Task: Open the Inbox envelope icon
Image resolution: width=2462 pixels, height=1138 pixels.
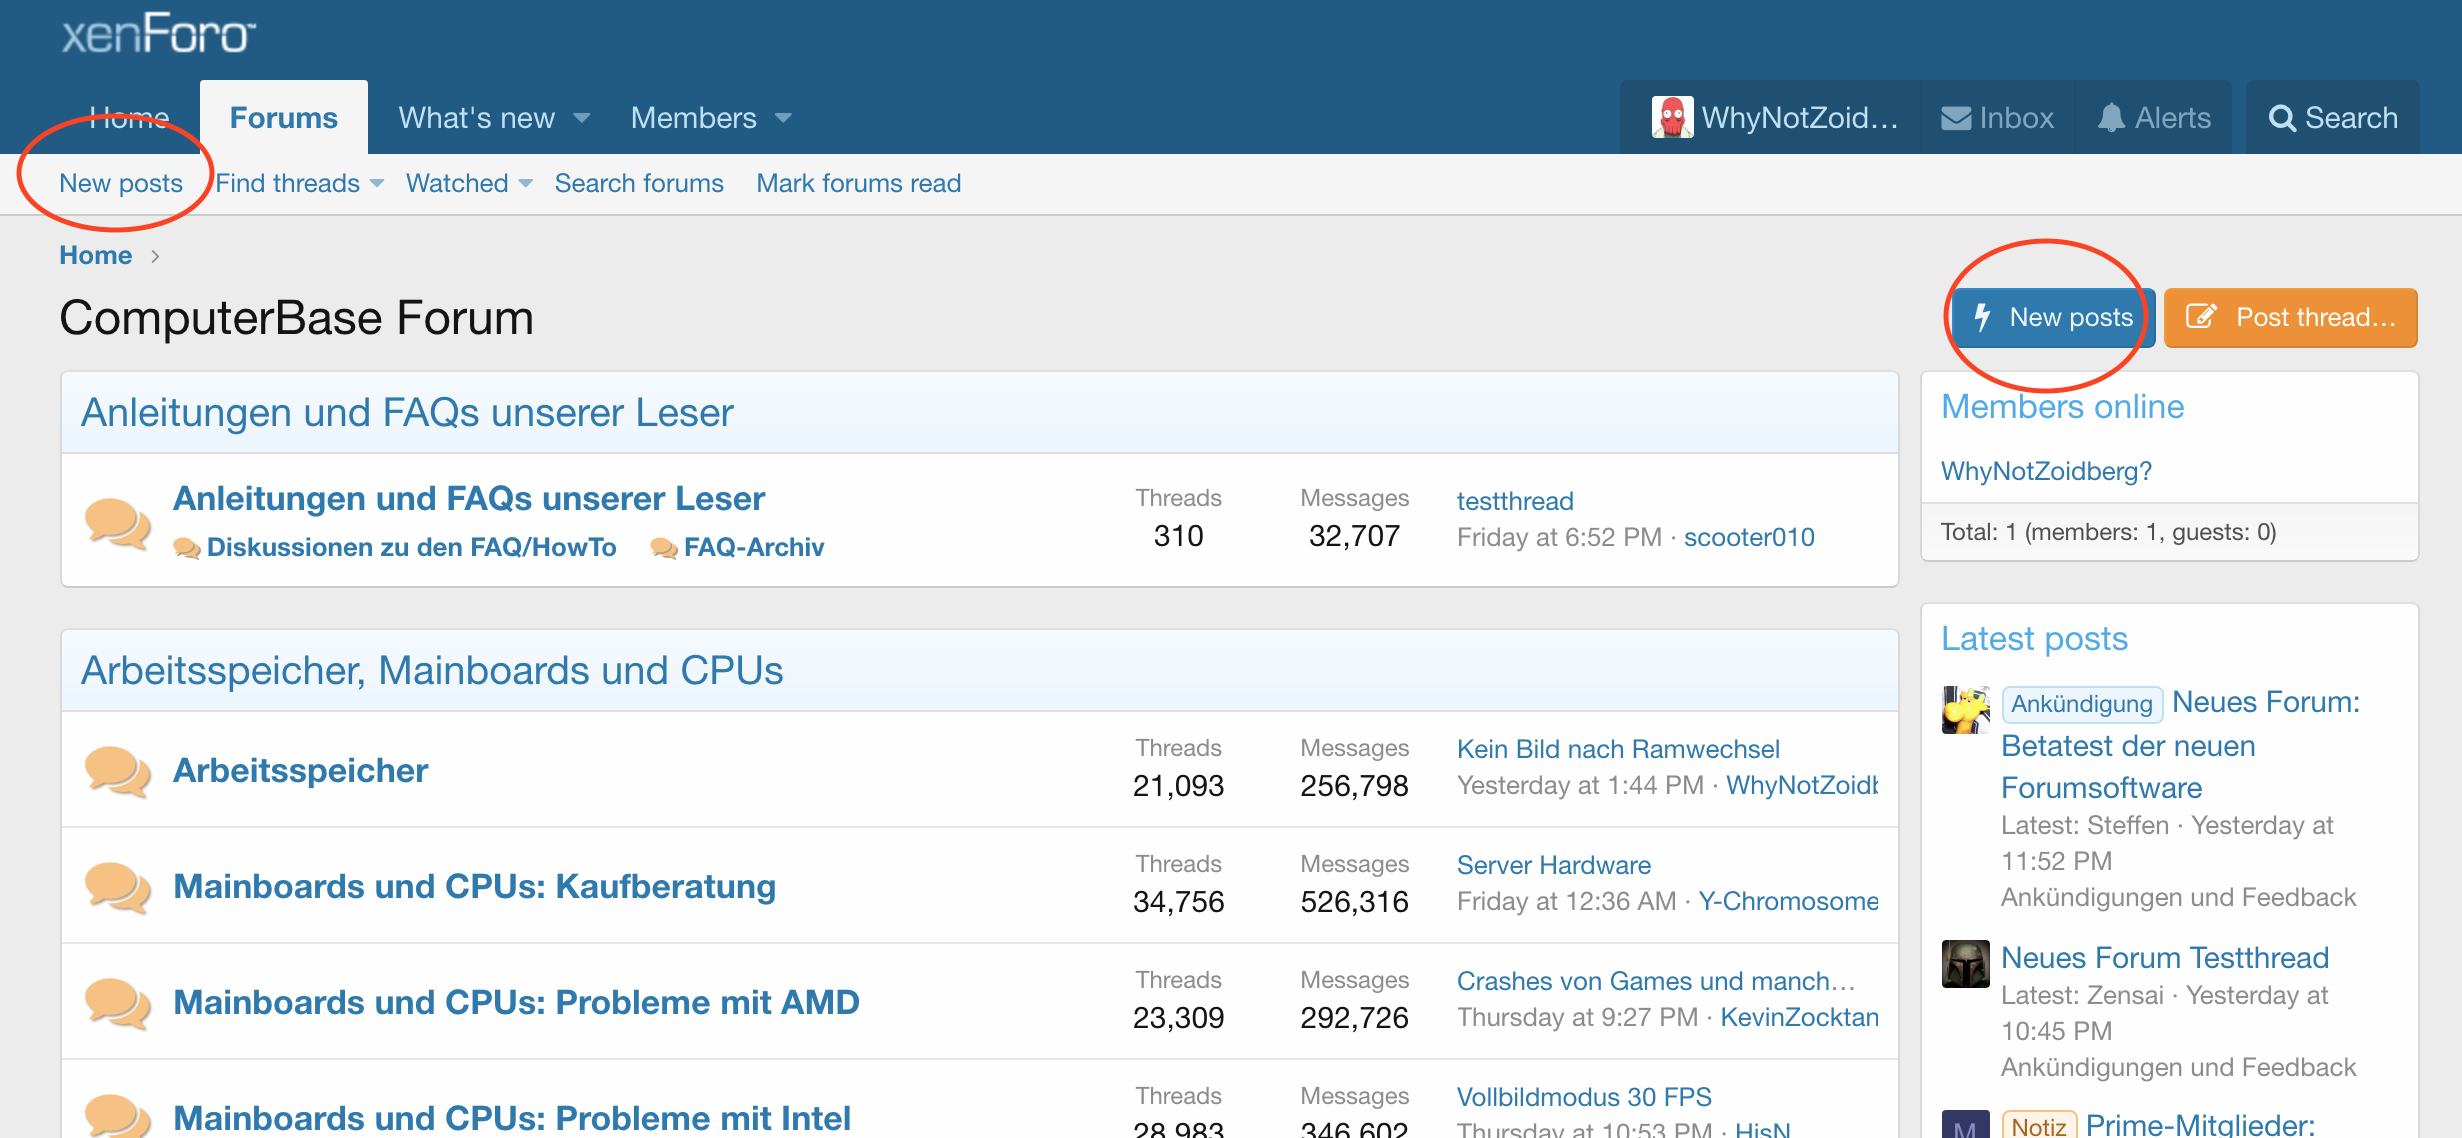Action: click(1955, 118)
